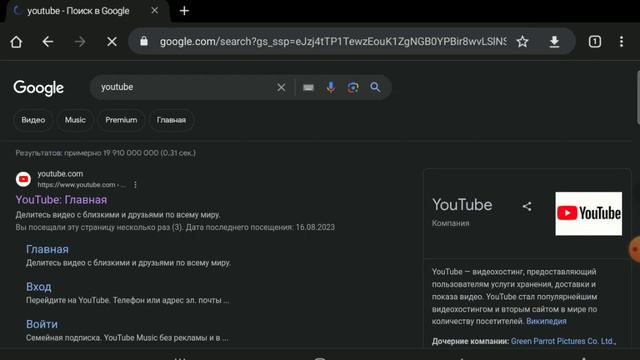The image size is (640, 360).
Task: Focus the address bar URL
Action: tap(333, 42)
